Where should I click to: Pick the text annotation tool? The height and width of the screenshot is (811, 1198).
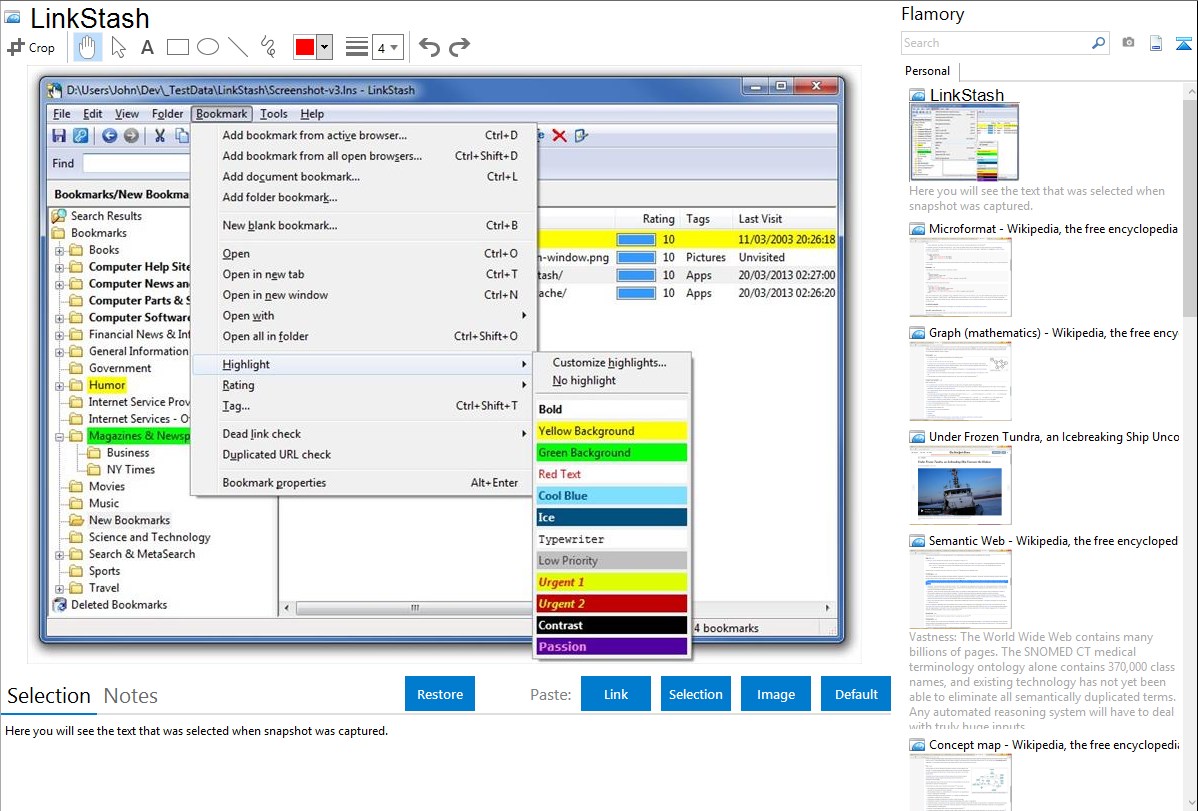147,47
